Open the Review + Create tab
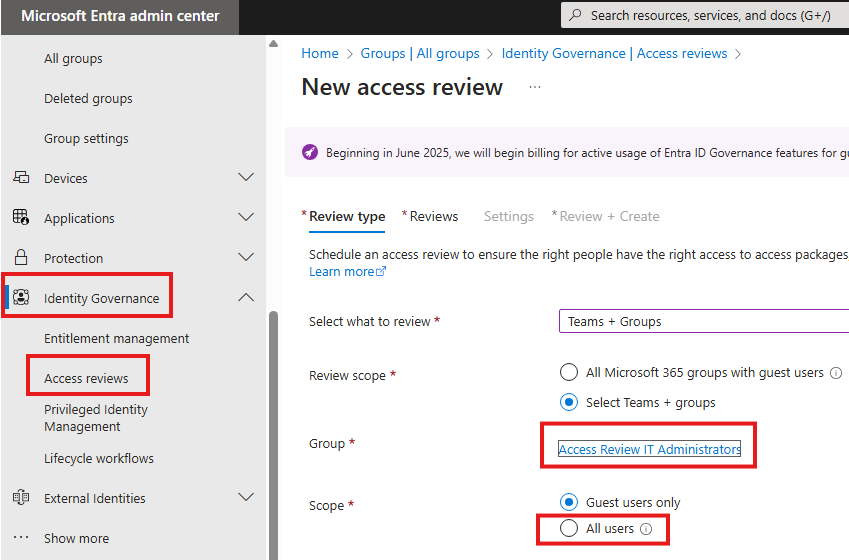The height and width of the screenshot is (560, 849). (609, 217)
